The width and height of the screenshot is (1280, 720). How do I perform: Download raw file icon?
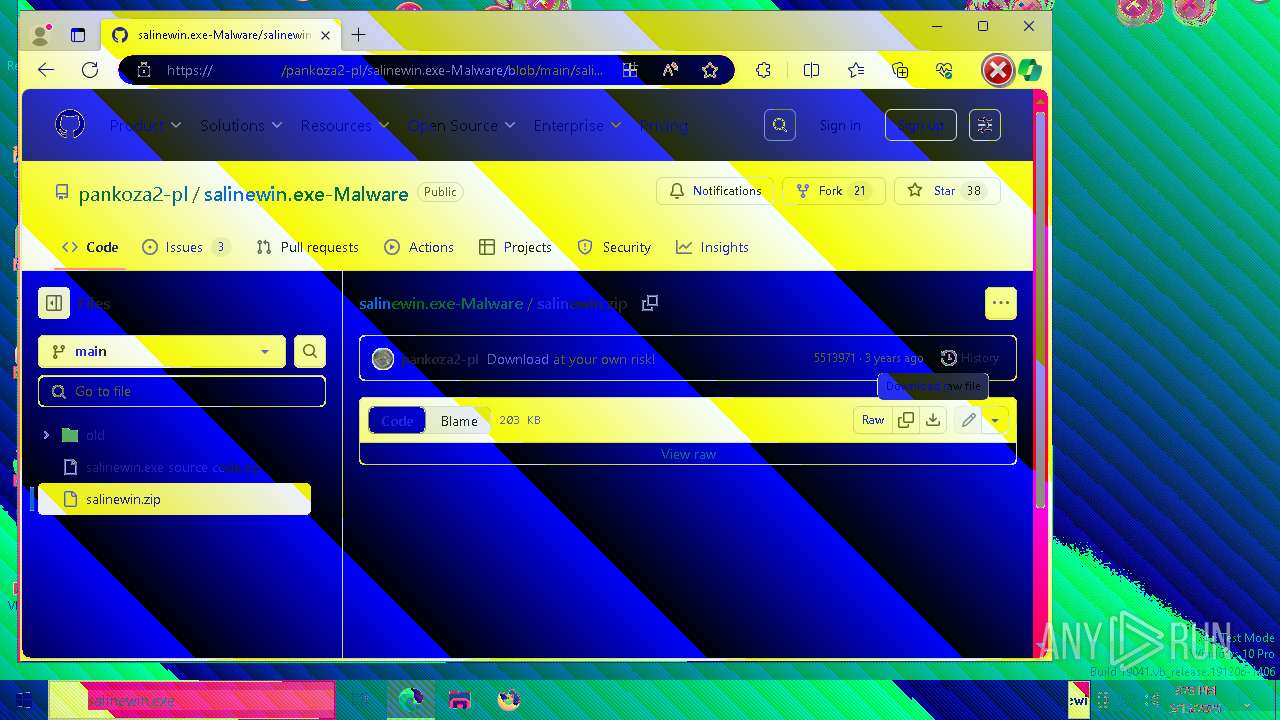933,420
